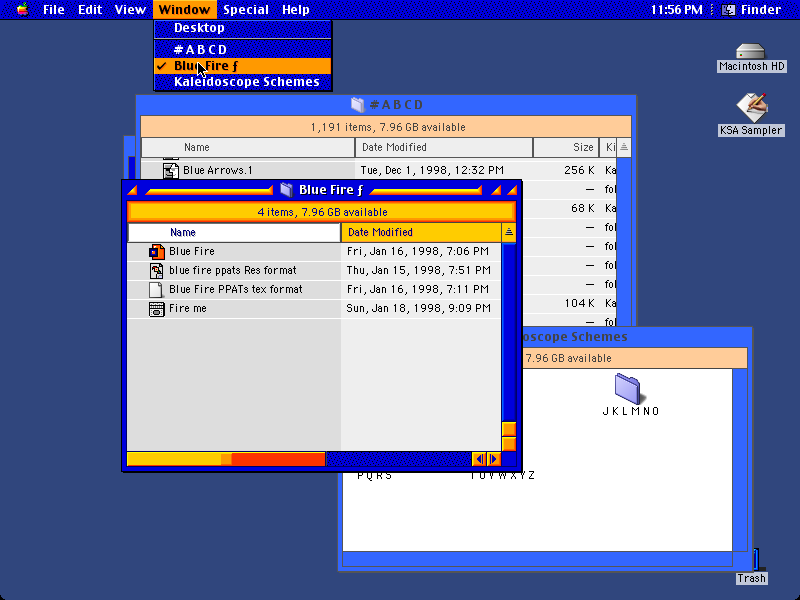
Task: Sort by Date Modified in # A B C D window
Action: tap(444, 147)
